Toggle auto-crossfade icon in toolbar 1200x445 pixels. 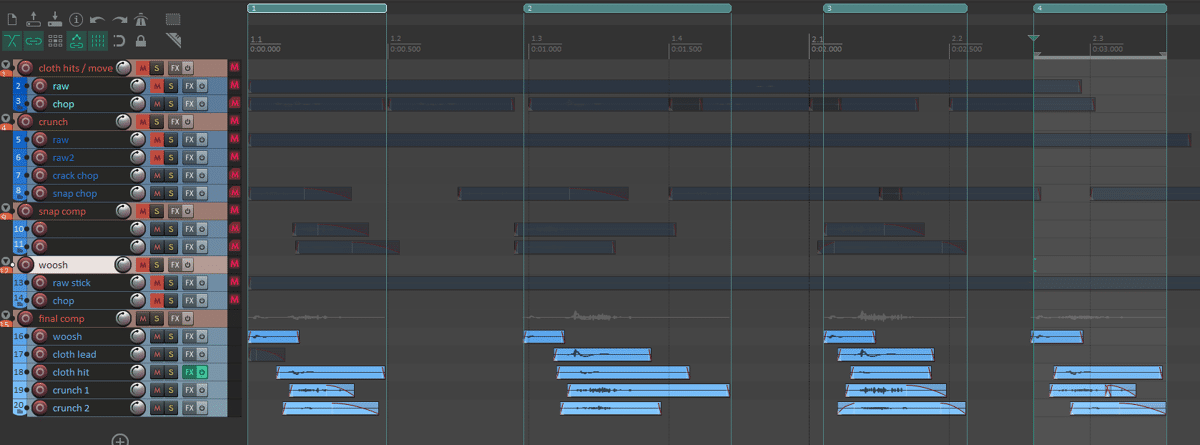point(12,41)
